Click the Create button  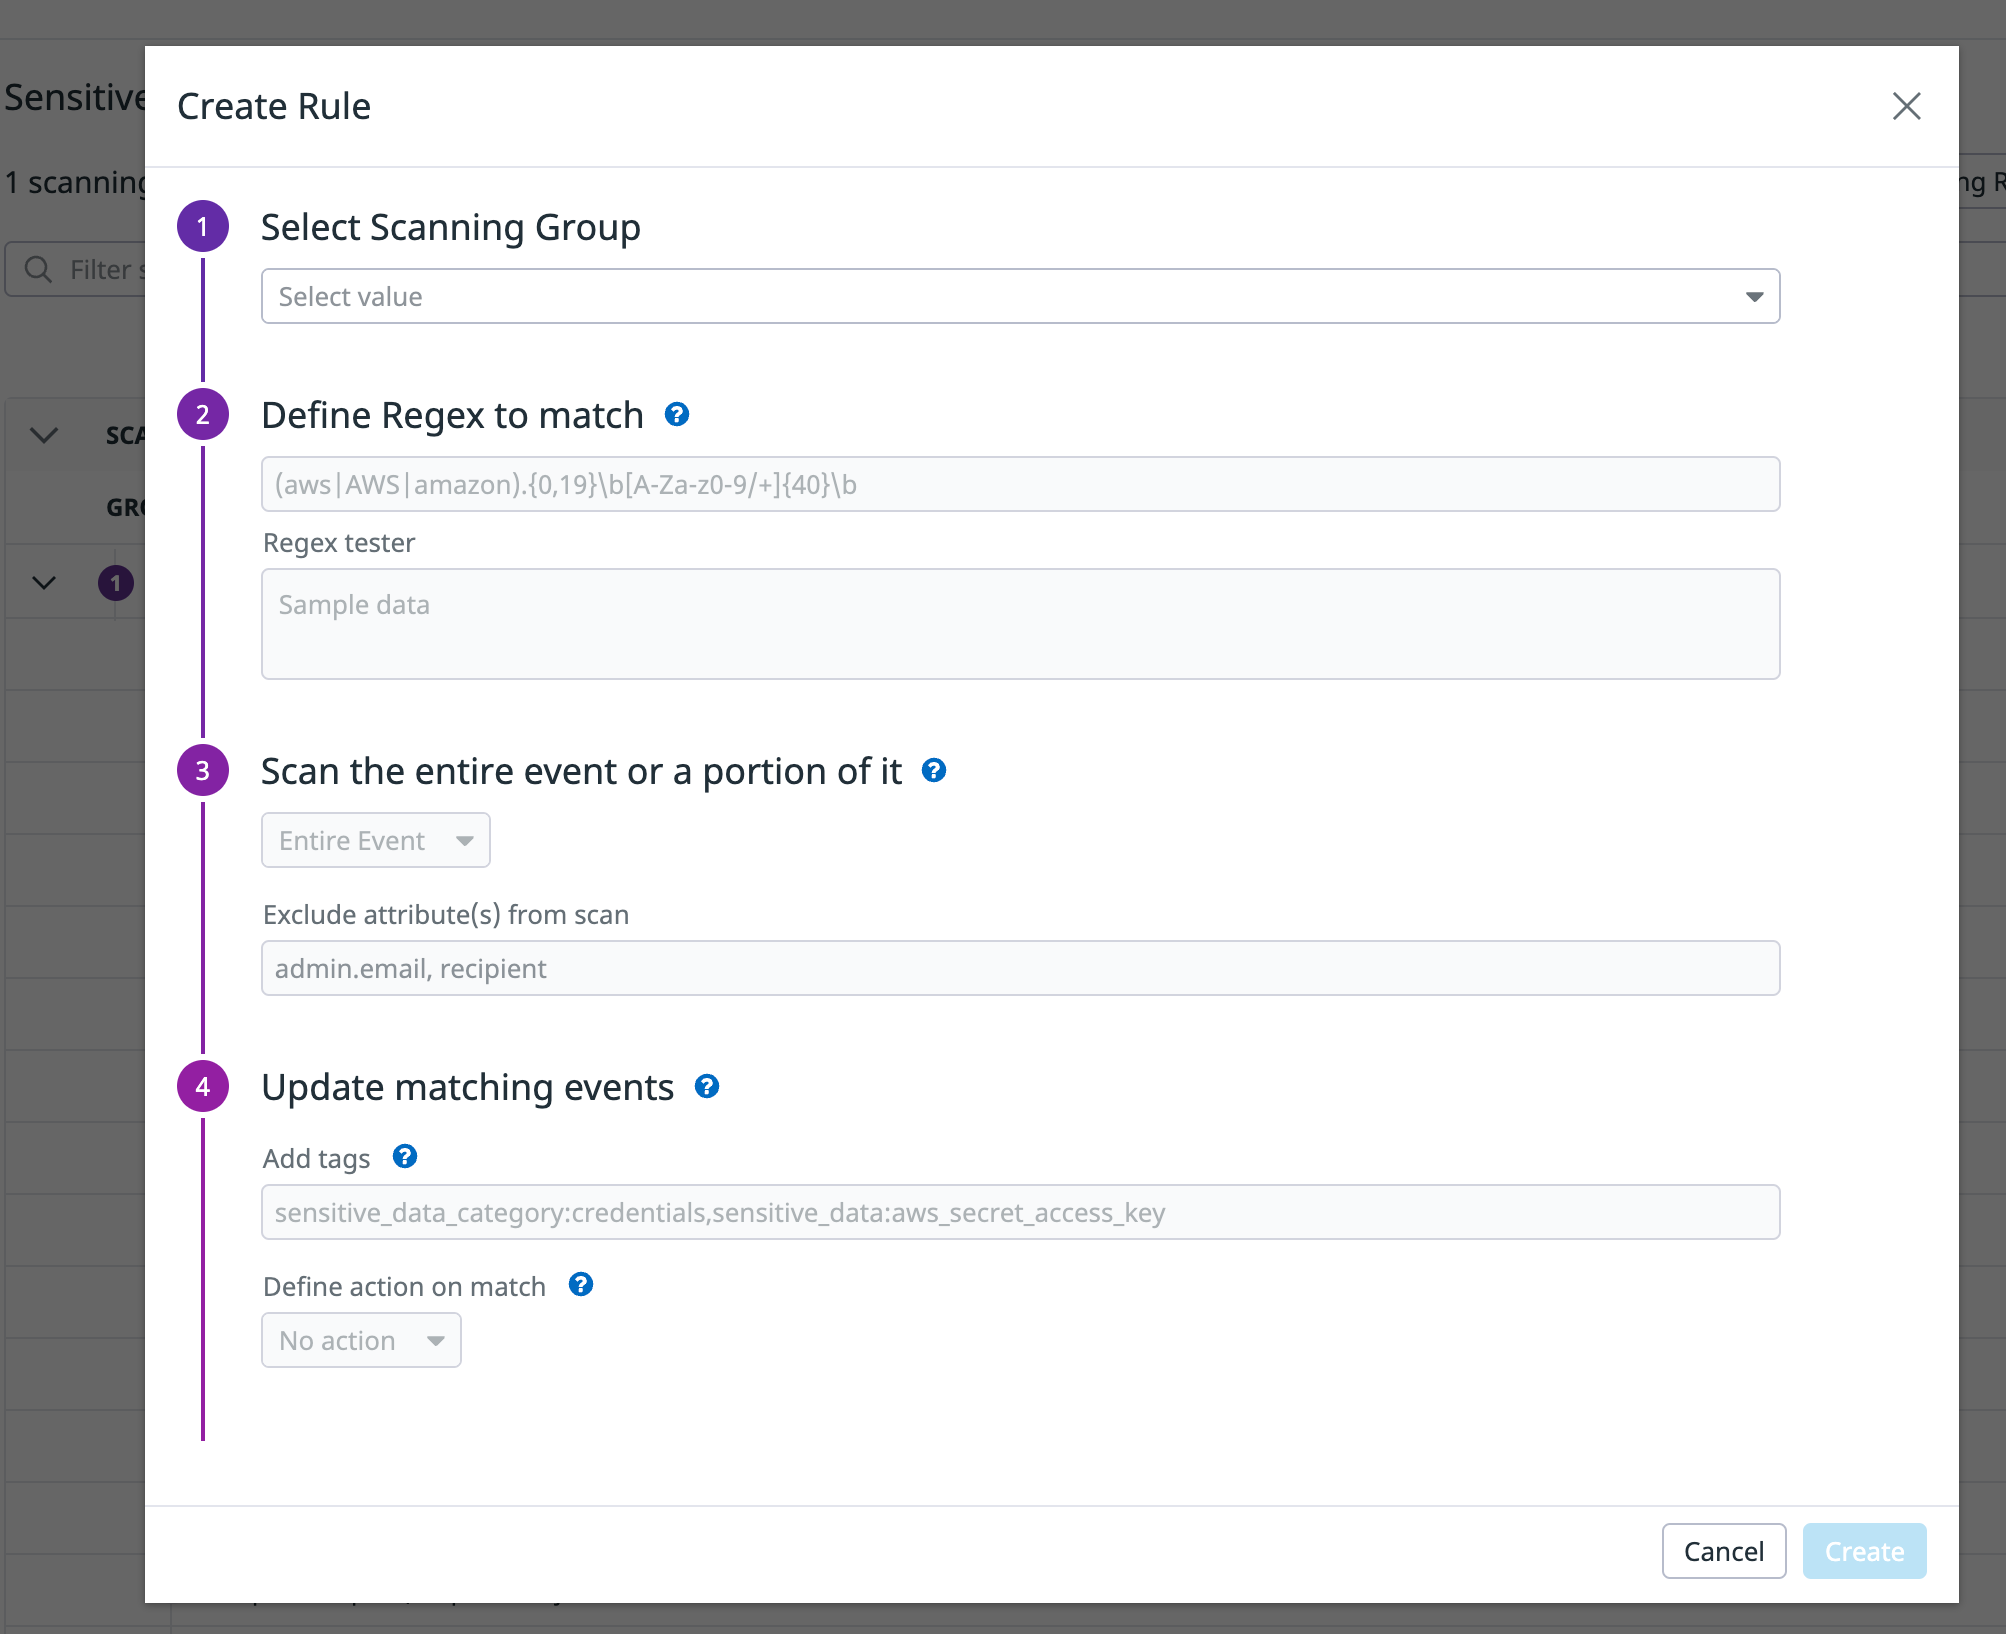point(1864,1551)
